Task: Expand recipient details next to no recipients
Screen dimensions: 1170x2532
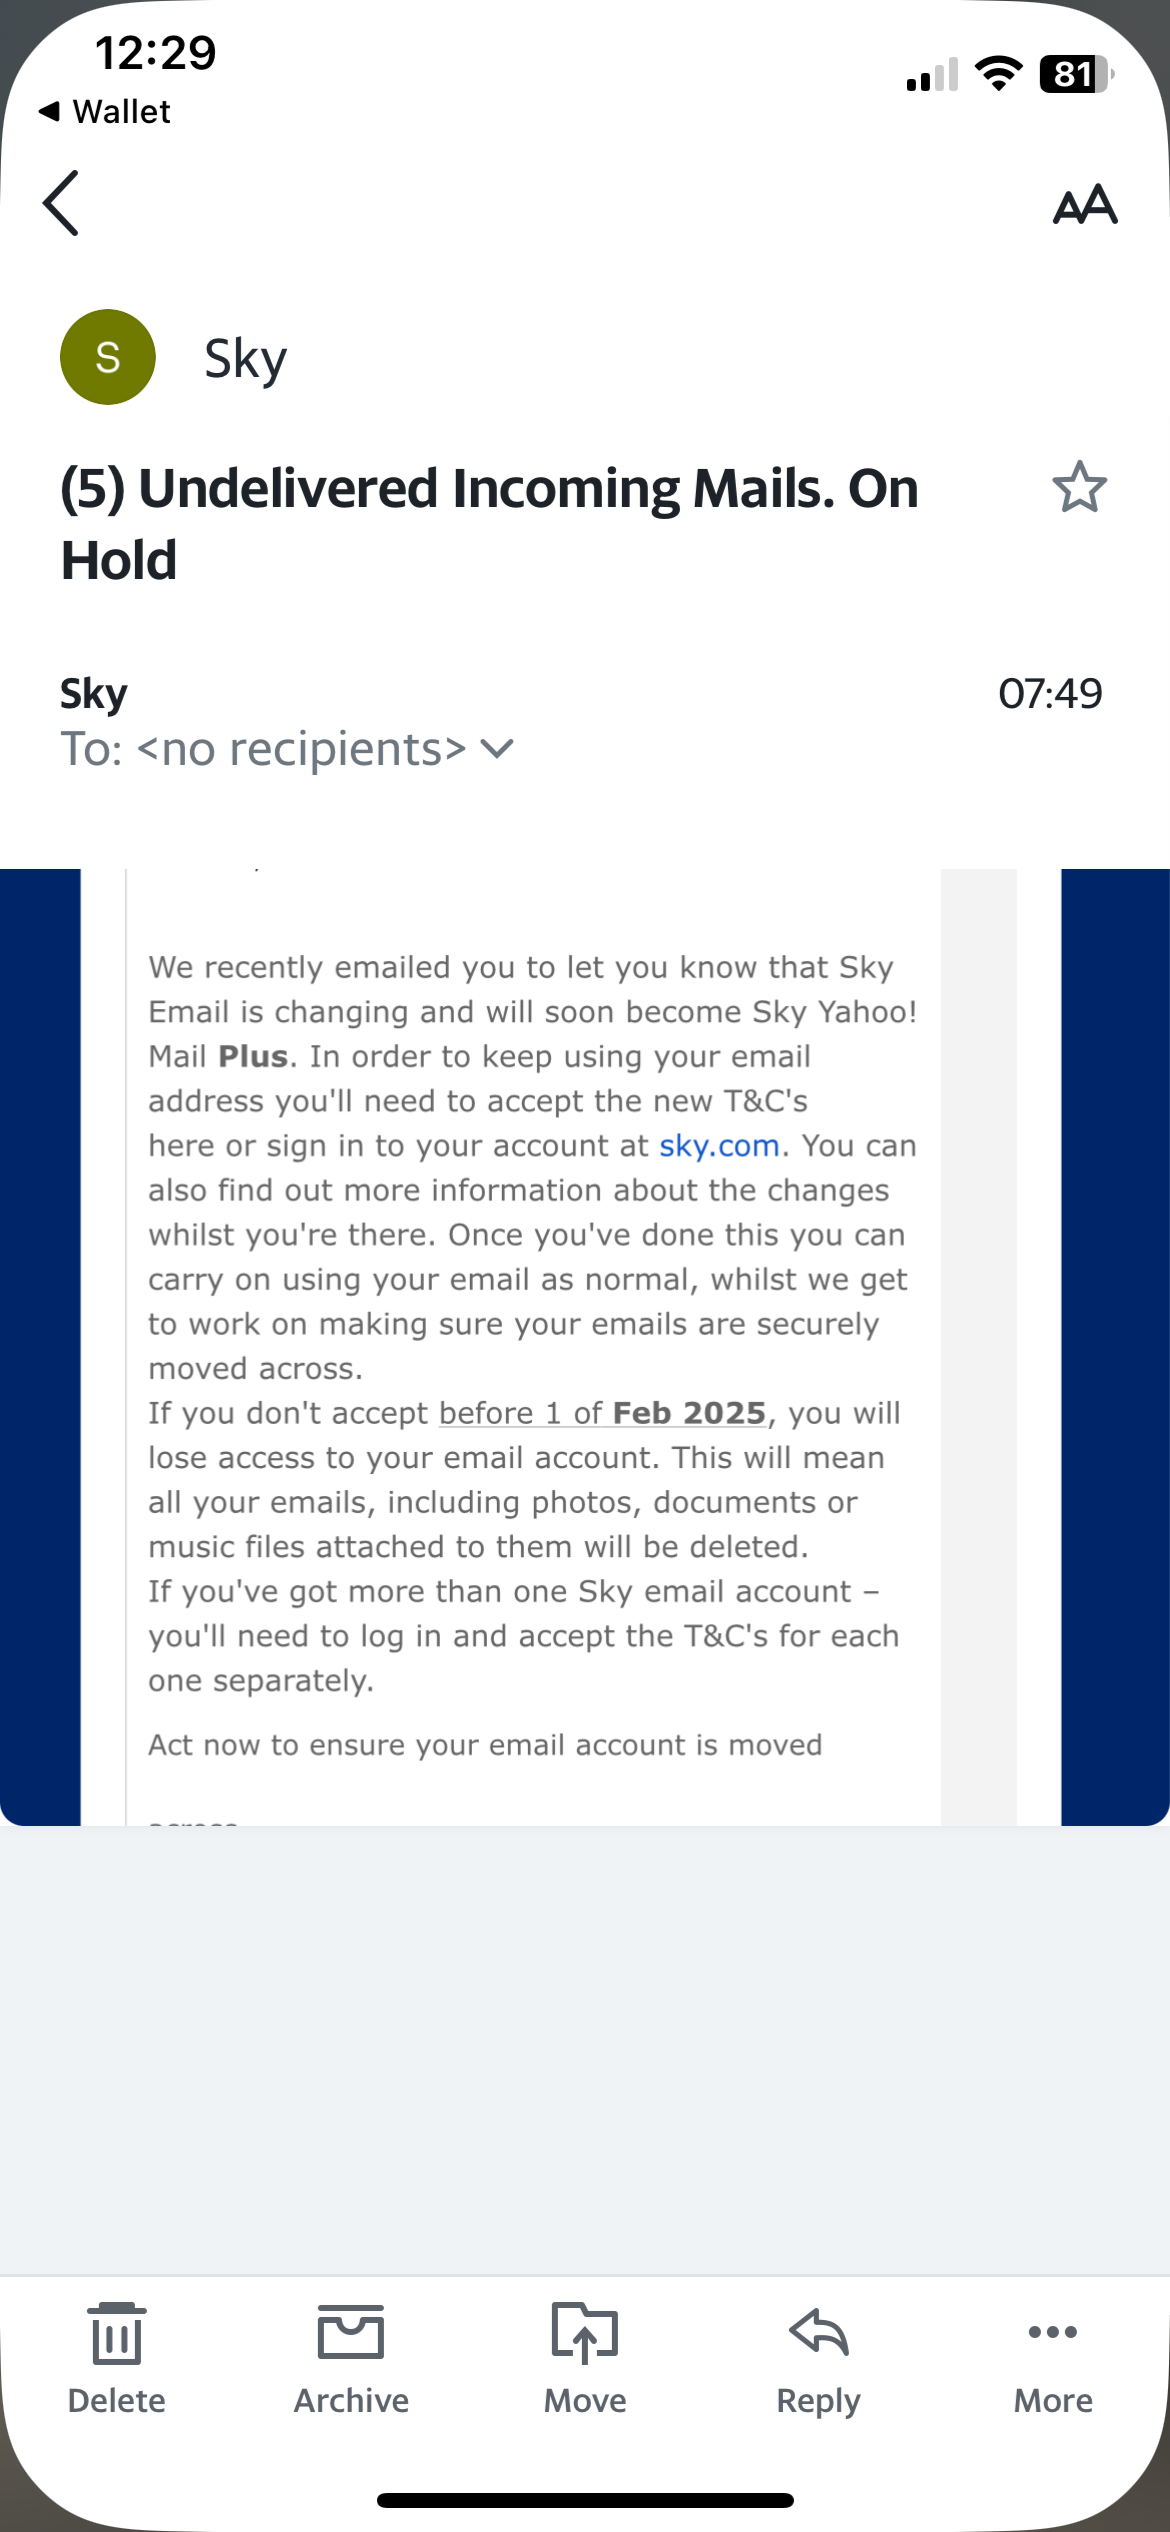Action: (497, 748)
